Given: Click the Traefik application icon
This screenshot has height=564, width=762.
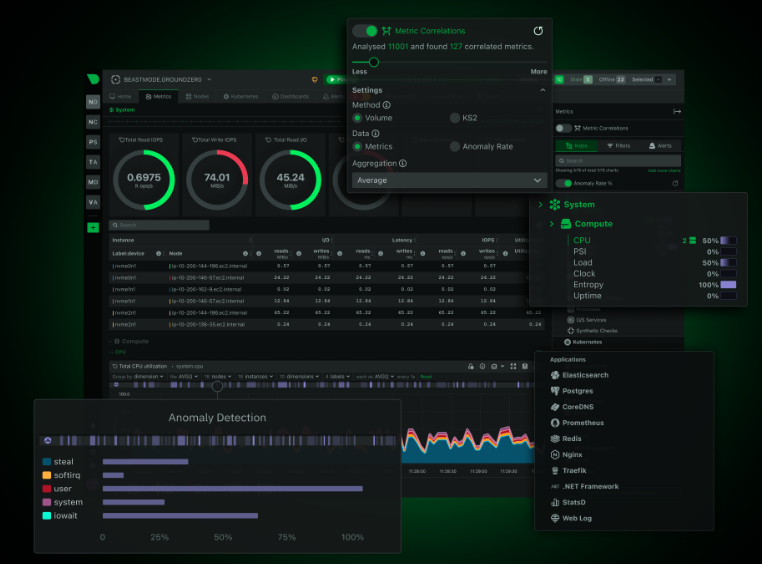Looking at the screenshot, I should pyautogui.click(x=555, y=470).
